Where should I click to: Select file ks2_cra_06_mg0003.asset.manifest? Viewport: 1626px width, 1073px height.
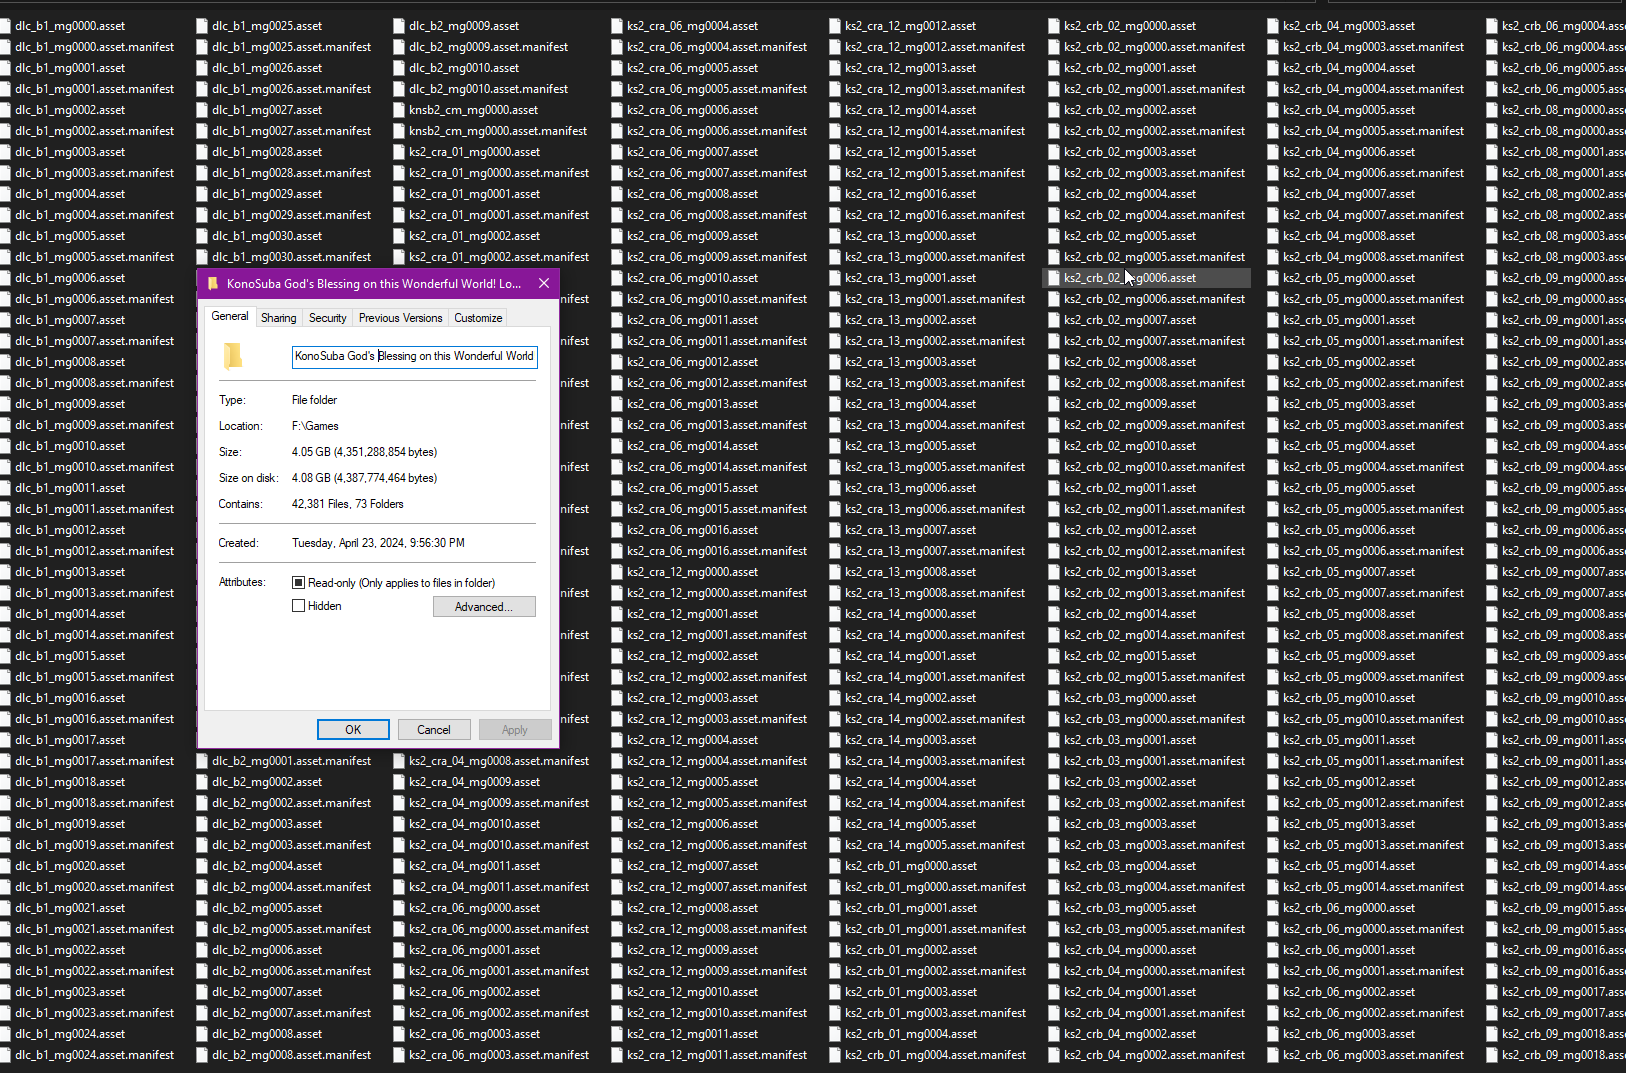(x=499, y=1055)
